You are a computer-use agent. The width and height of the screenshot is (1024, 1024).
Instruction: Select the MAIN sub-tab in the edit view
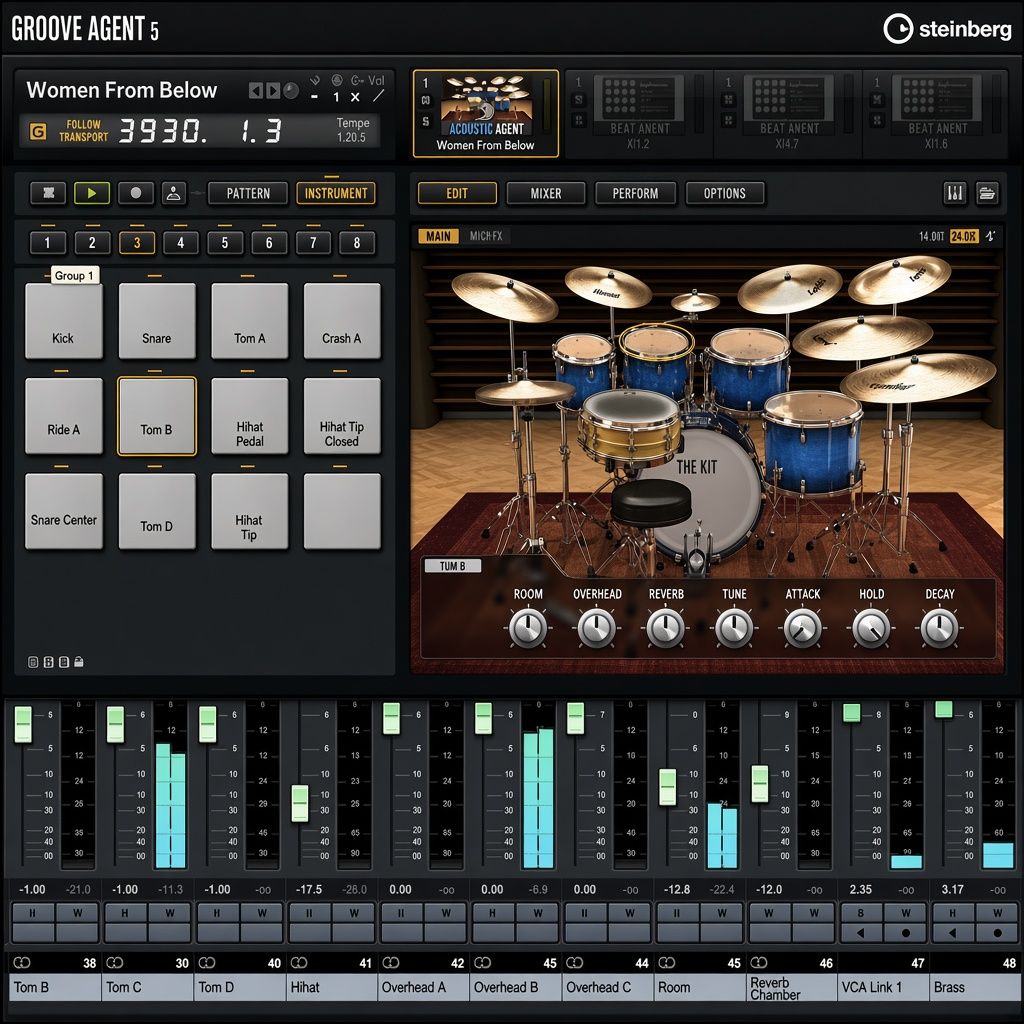coord(438,236)
